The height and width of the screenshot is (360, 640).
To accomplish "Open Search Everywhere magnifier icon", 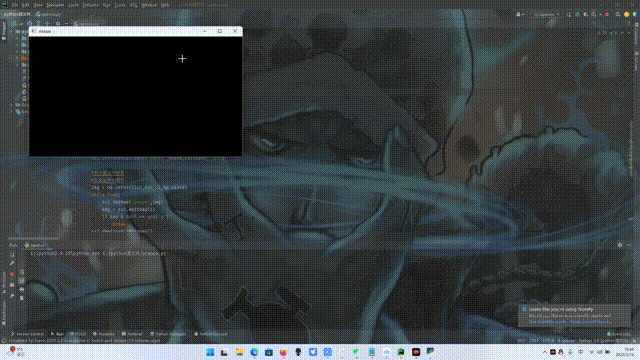I will tap(618, 14).
